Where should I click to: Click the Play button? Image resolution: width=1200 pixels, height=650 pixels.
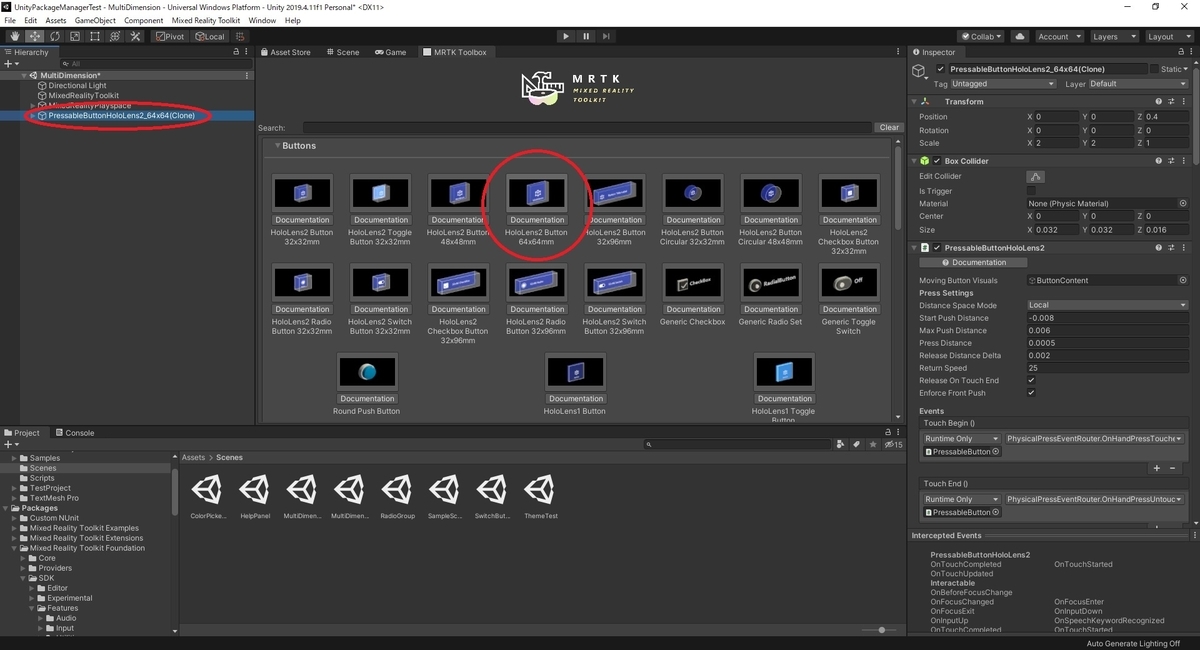(x=566, y=36)
